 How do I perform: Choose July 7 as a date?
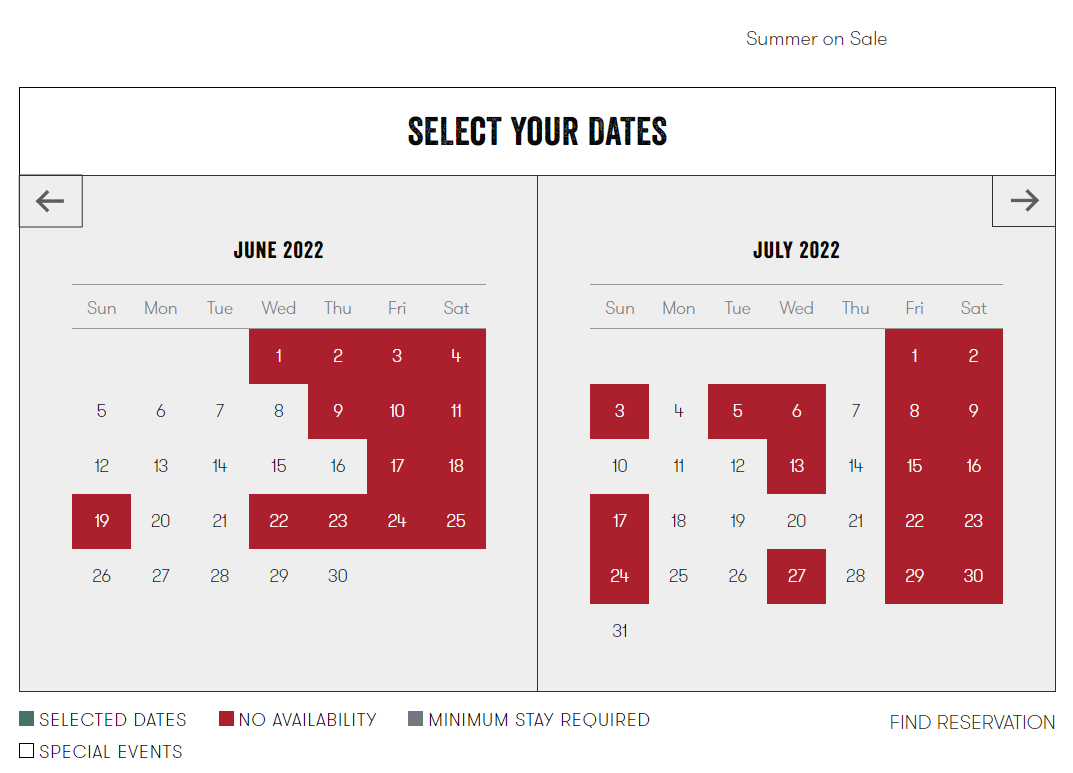[855, 411]
